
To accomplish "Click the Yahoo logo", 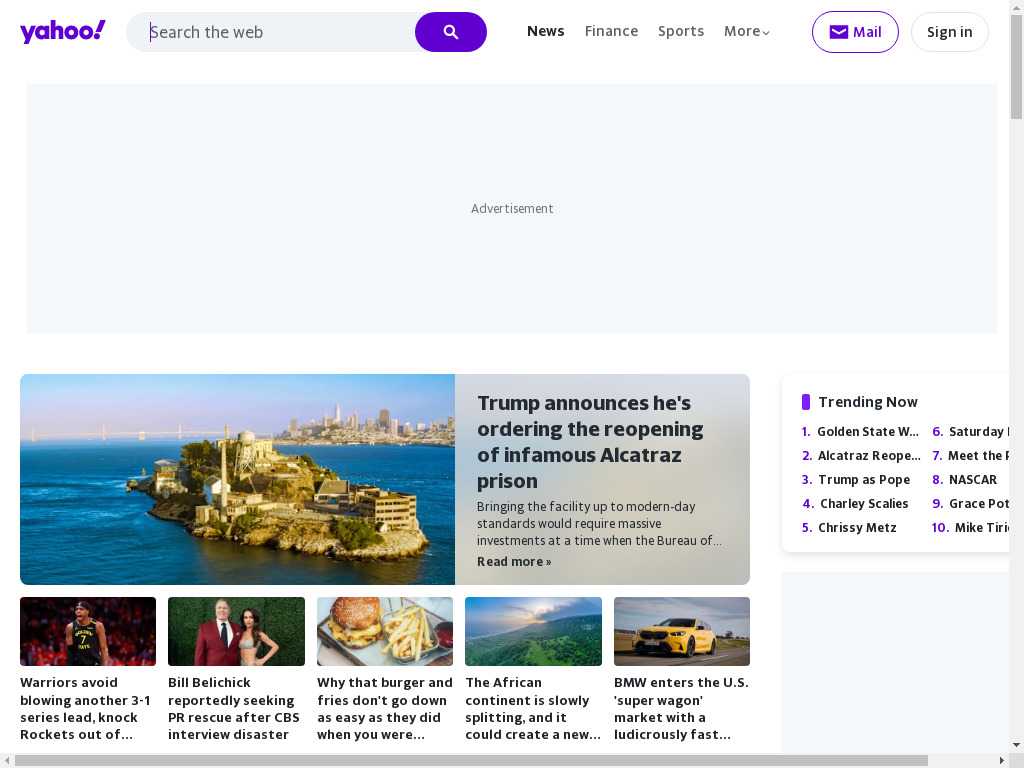I will coord(63,31).
